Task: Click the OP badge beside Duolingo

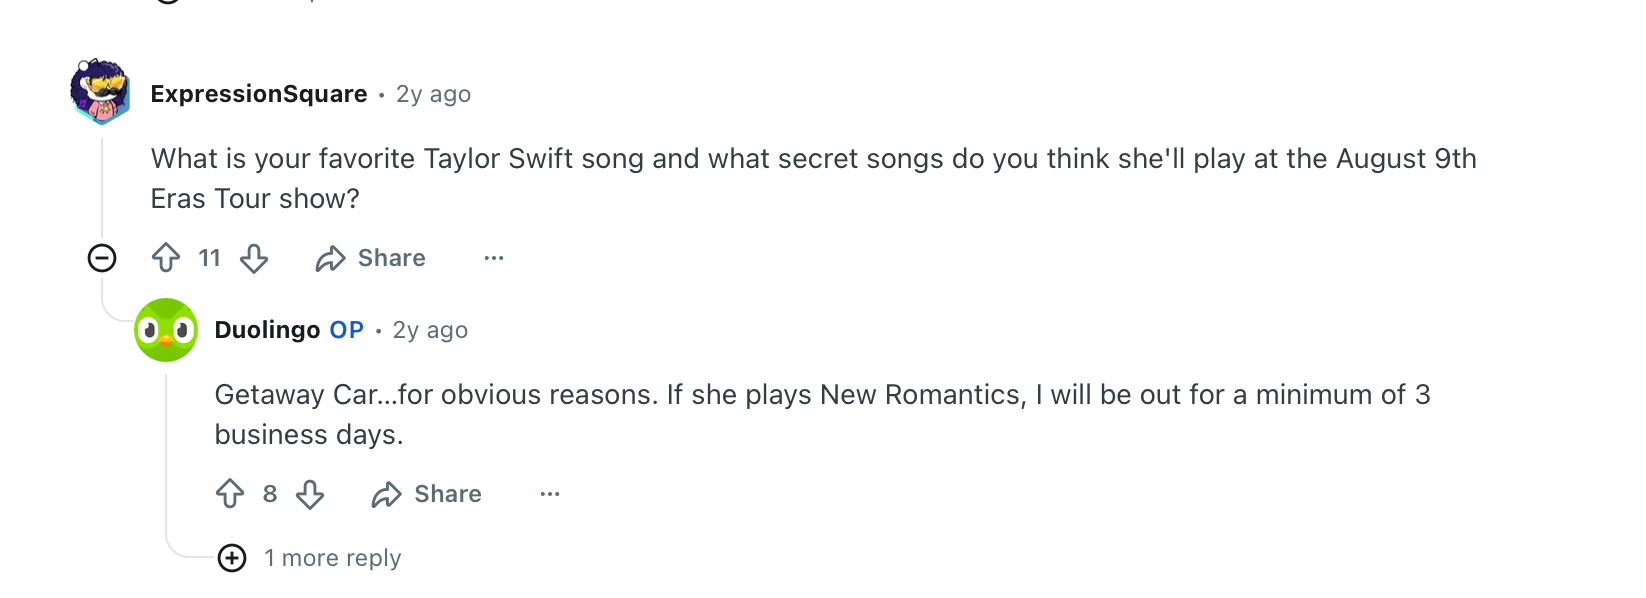Action: tap(347, 330)
